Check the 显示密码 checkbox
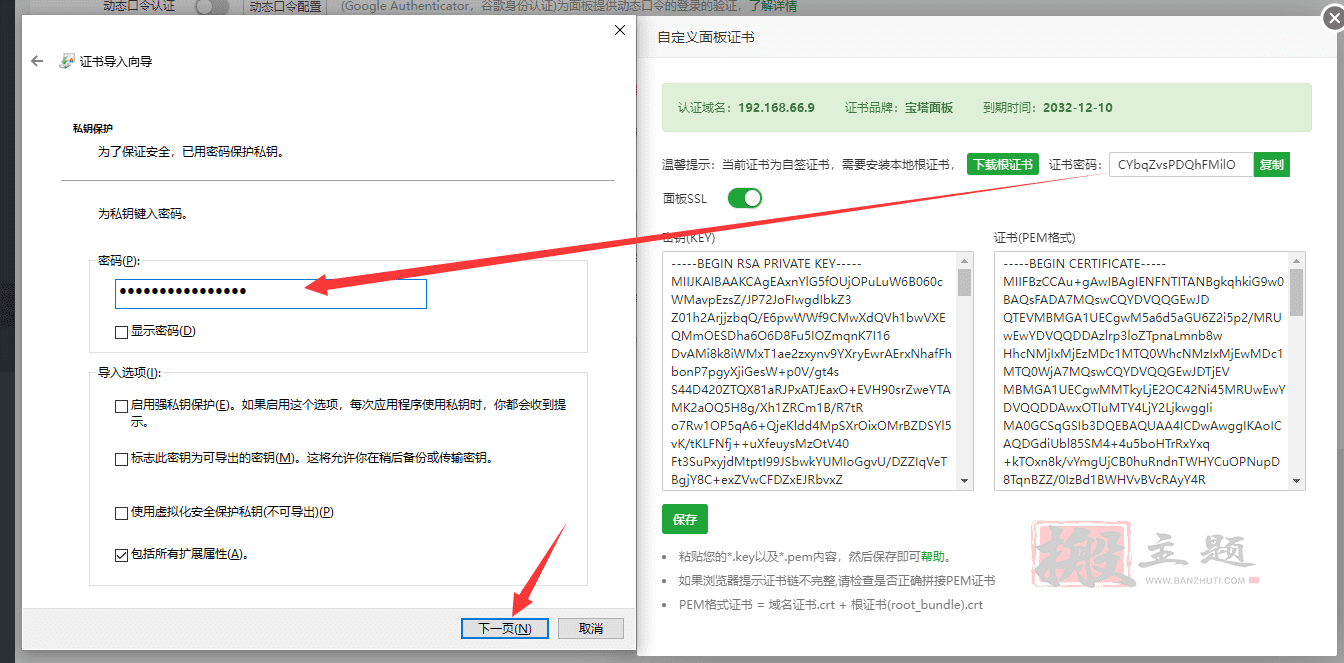This screenshot has height=663, width=1344. click(121, 331)
